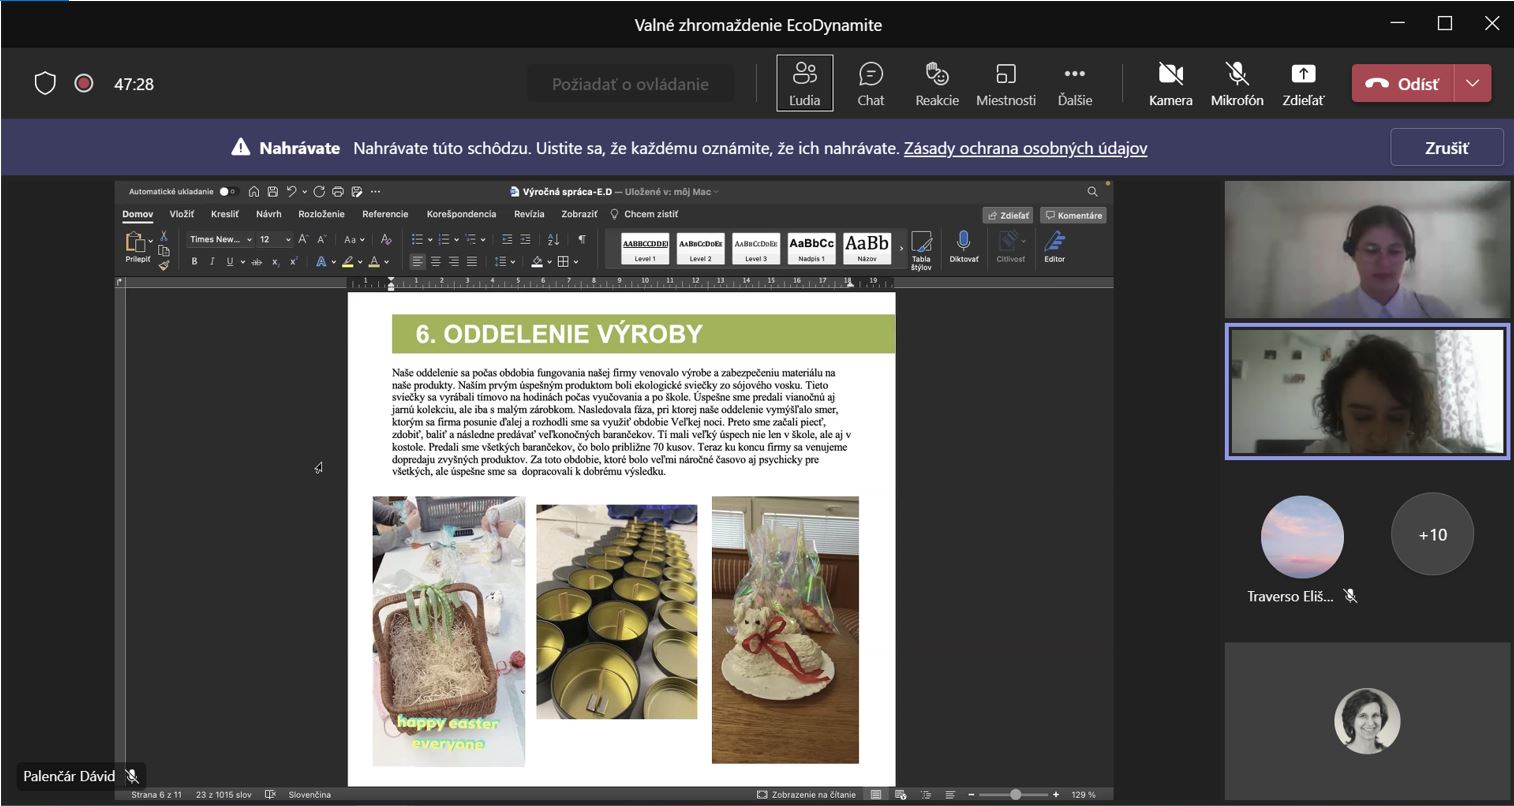The image size is (1514, 806).
Task: Click the Prilepiť paste icon
Action: point(135,241)
